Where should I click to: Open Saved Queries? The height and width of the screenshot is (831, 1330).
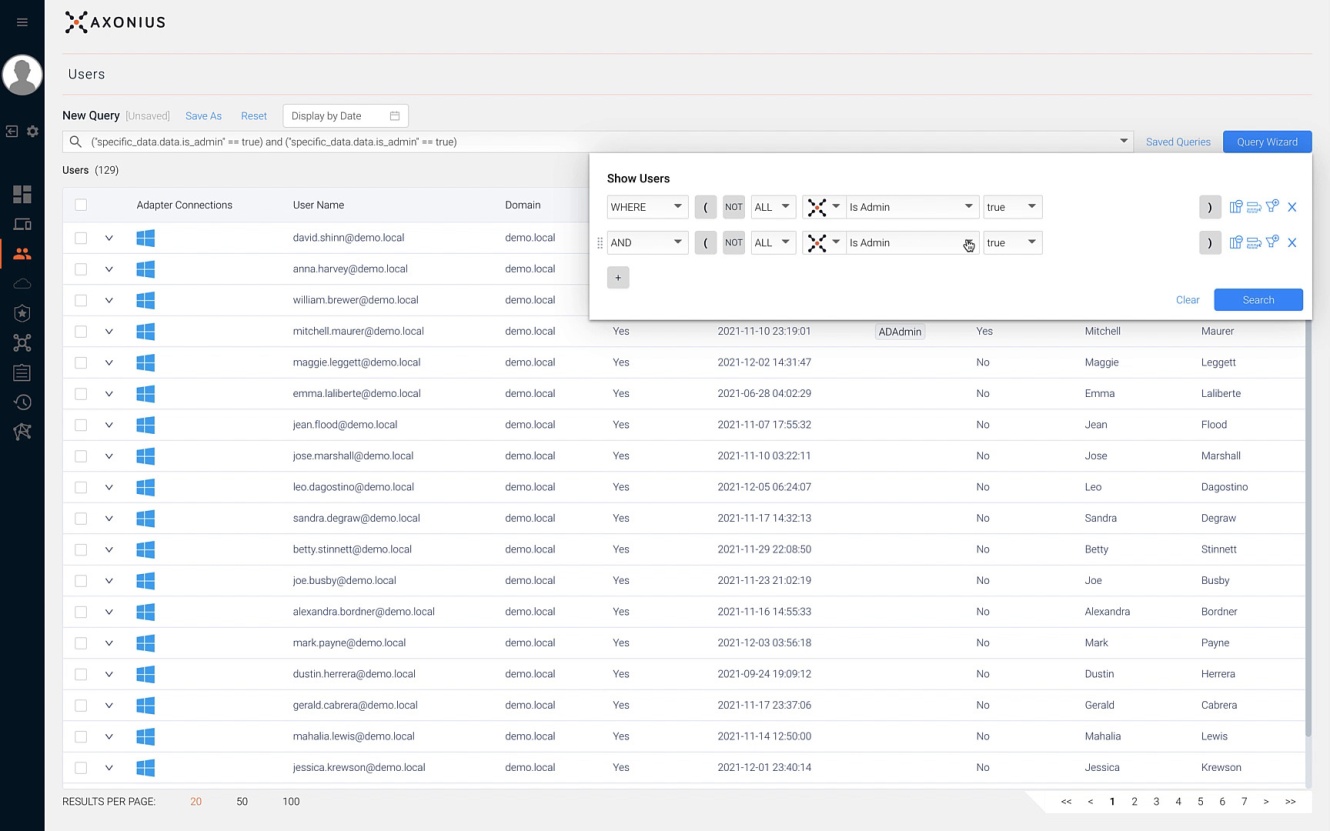coord(1178,142)
